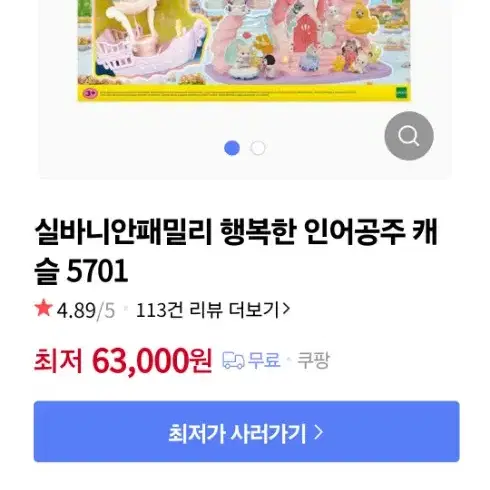
Task: Open 113건 리뷰 더보기 link
Action: click(213, 310)
